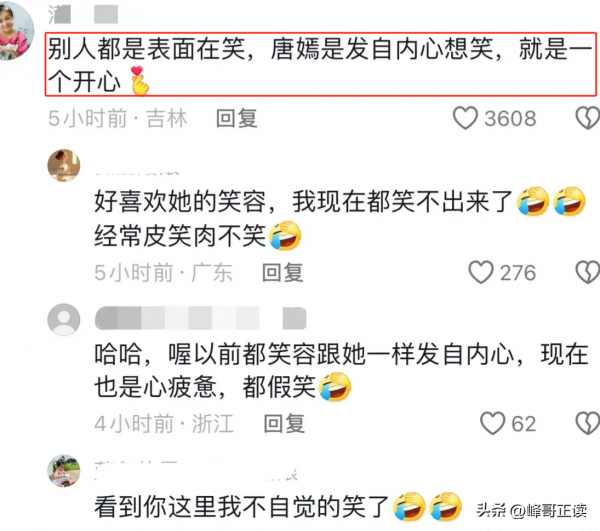This screenshot has width=600, height=531.
Task: Reply to the 广东 comment
Action: [x=283, y=273]
